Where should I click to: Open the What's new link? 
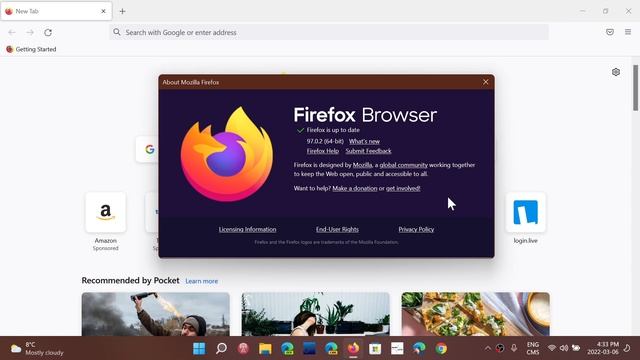[x=364, y=141]
